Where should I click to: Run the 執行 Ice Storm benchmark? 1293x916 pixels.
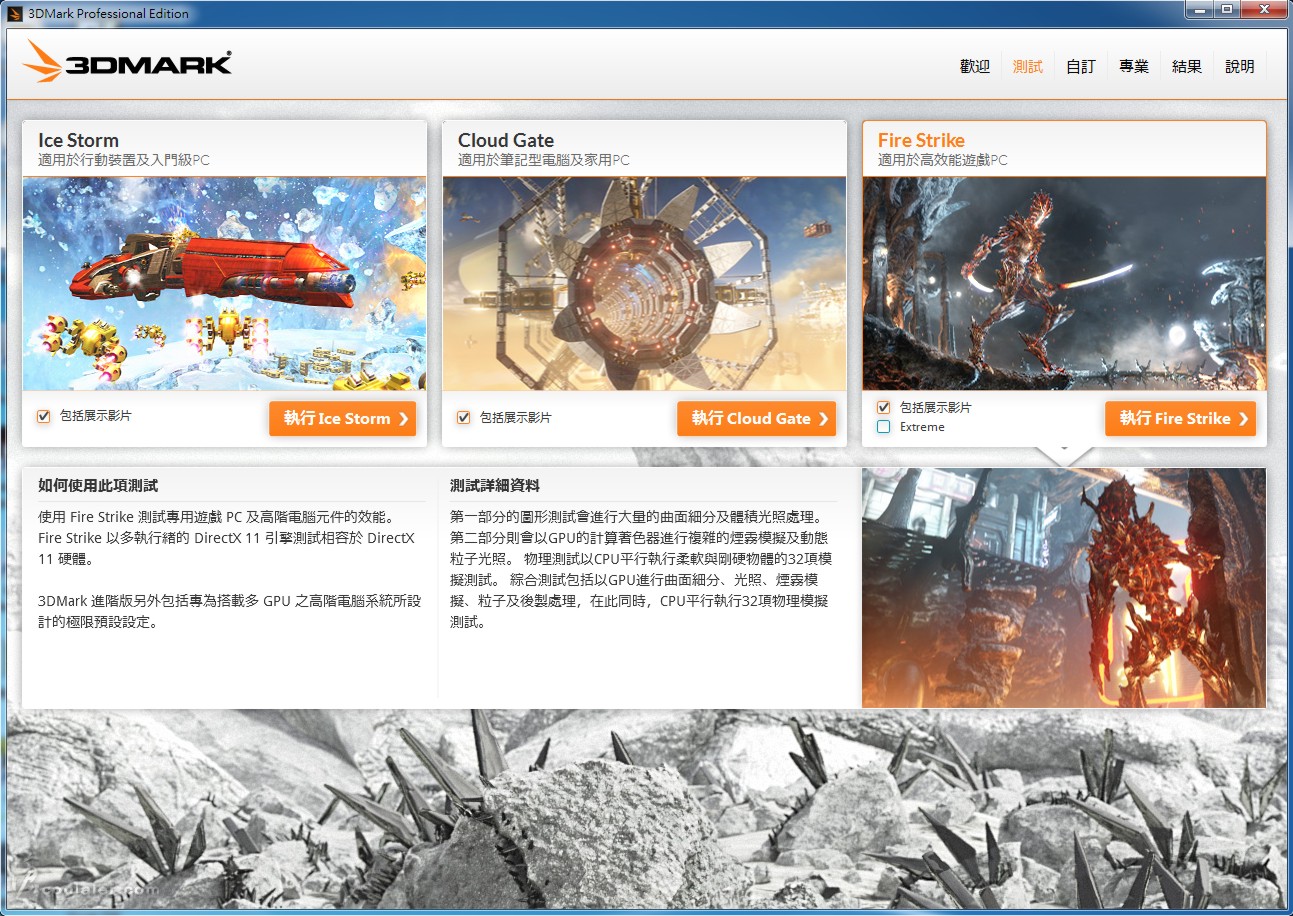coord(342,419)
